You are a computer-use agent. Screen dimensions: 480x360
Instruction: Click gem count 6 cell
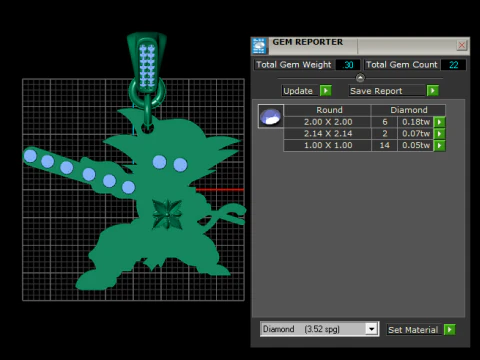coord(385,122)
